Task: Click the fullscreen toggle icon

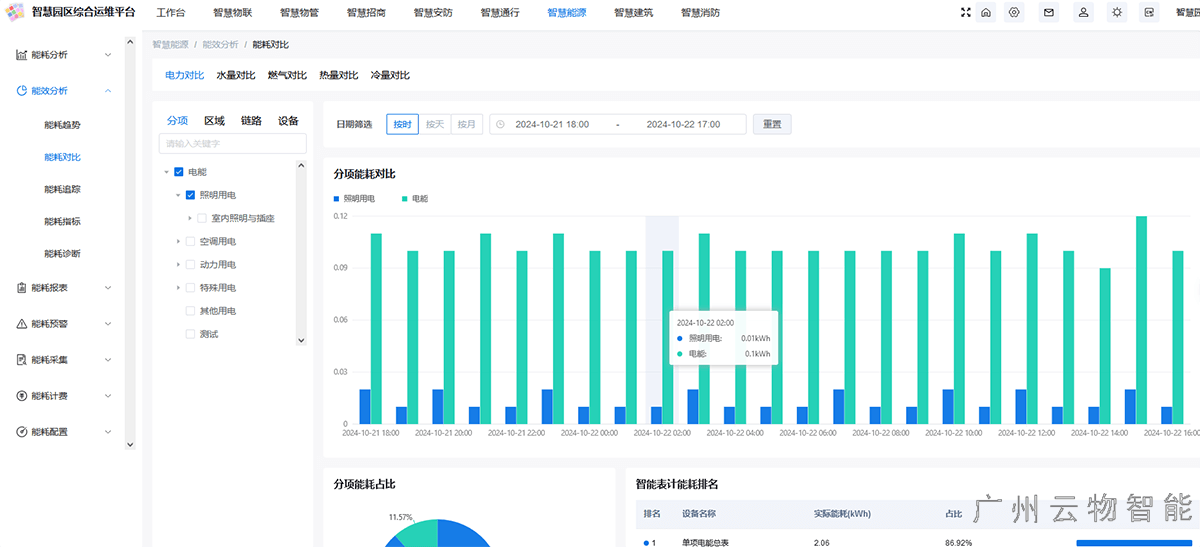Action: click(x=965, y=13)
